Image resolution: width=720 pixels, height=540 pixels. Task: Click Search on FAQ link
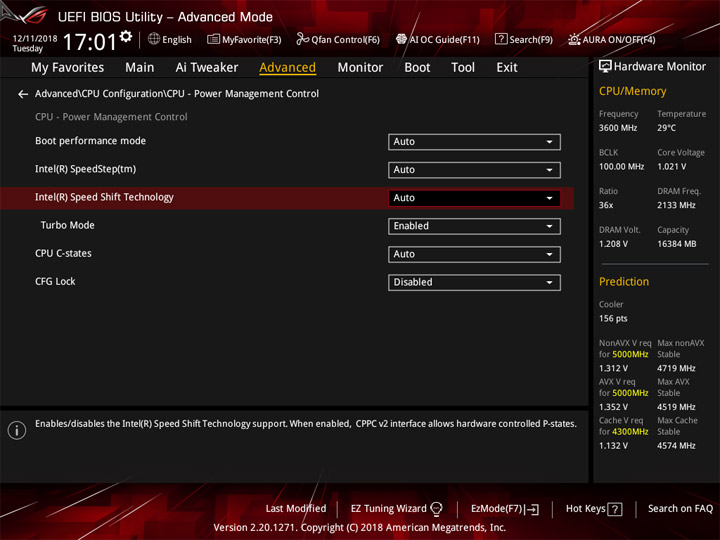(681, 509)
